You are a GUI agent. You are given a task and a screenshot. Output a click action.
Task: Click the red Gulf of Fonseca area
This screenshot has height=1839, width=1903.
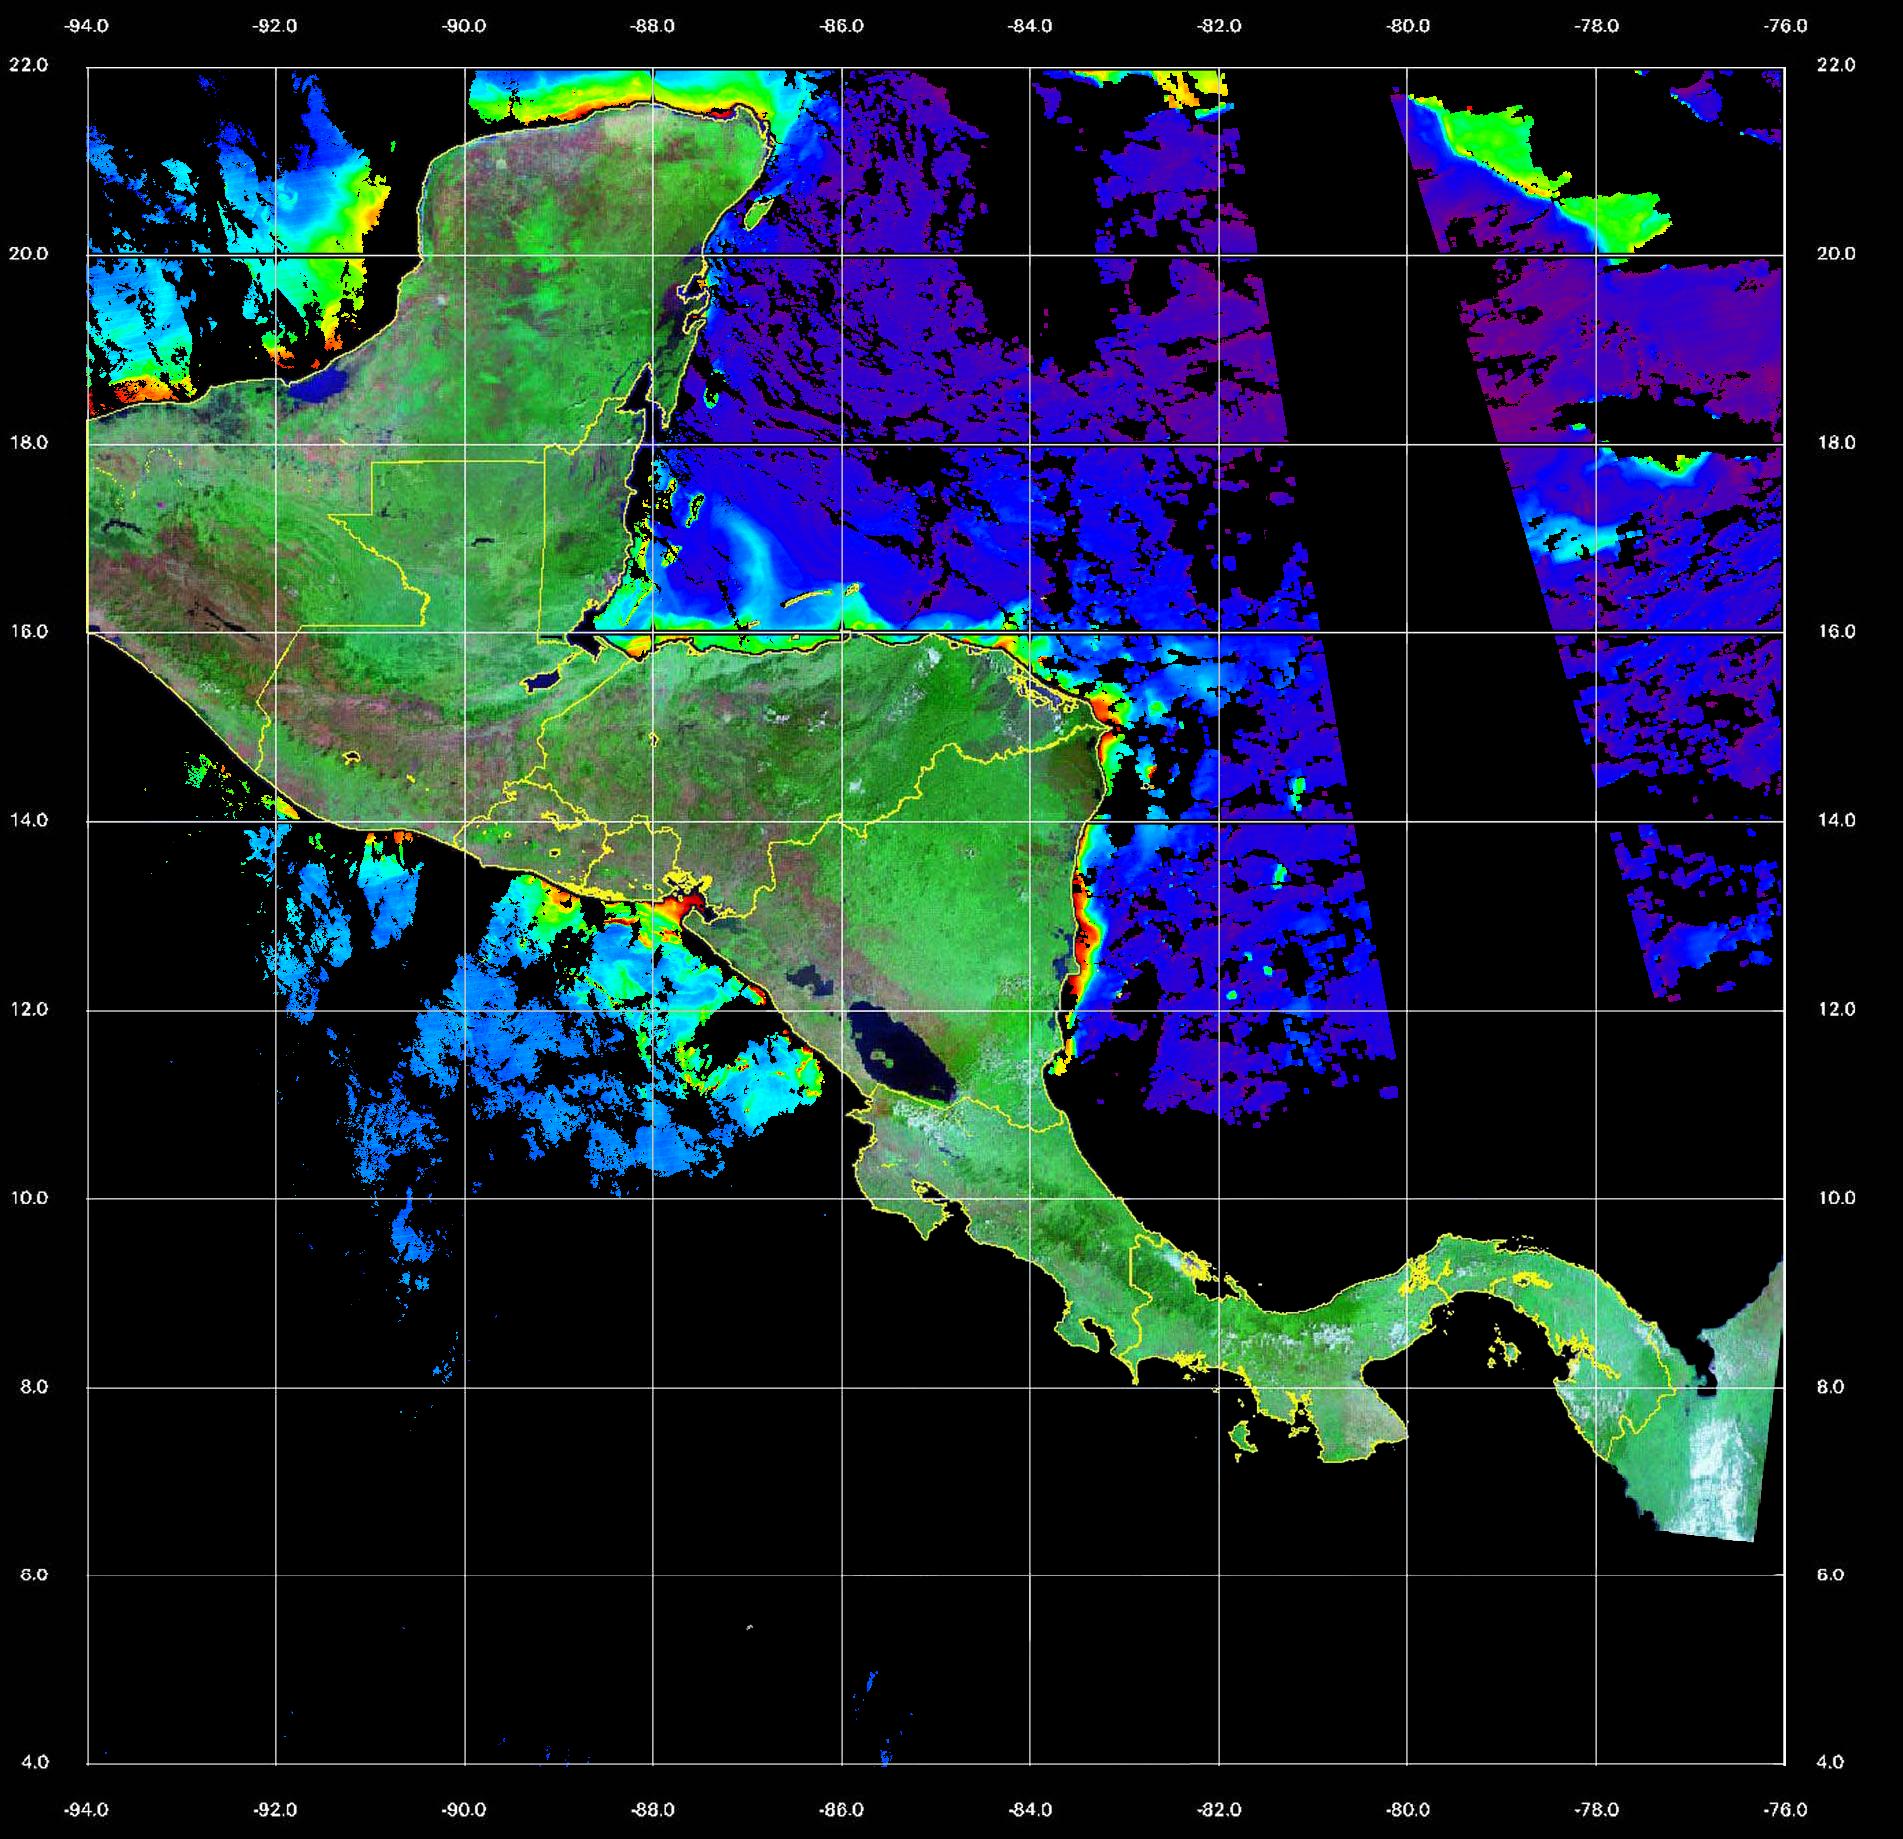click(683, 911)
